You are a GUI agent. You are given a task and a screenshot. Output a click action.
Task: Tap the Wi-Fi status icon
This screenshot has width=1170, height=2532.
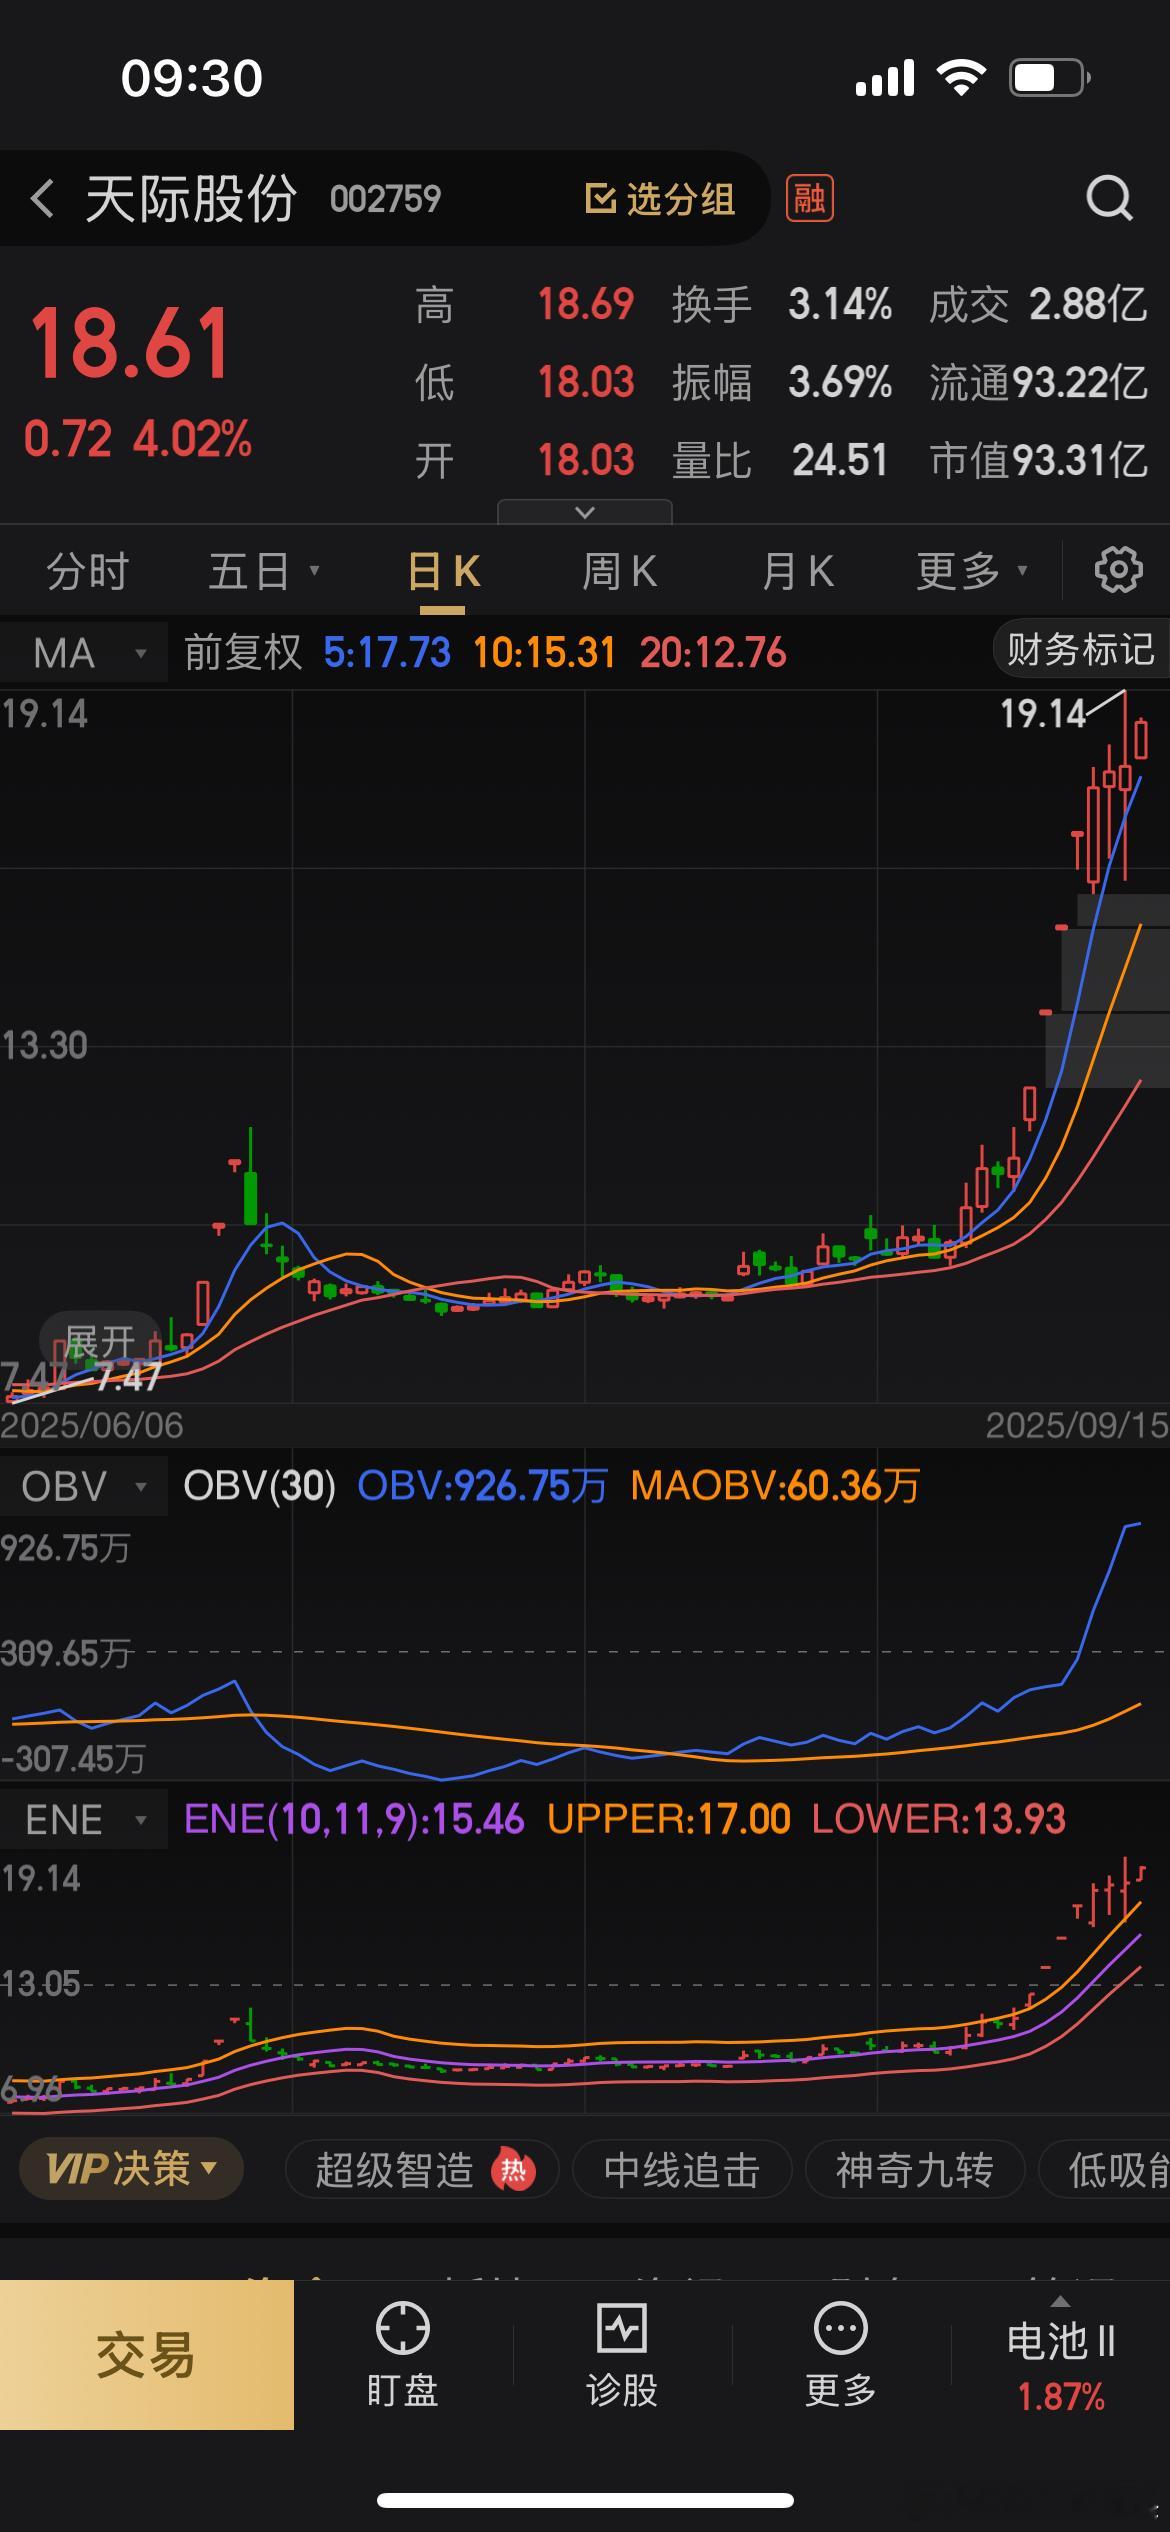pos(961,77)
